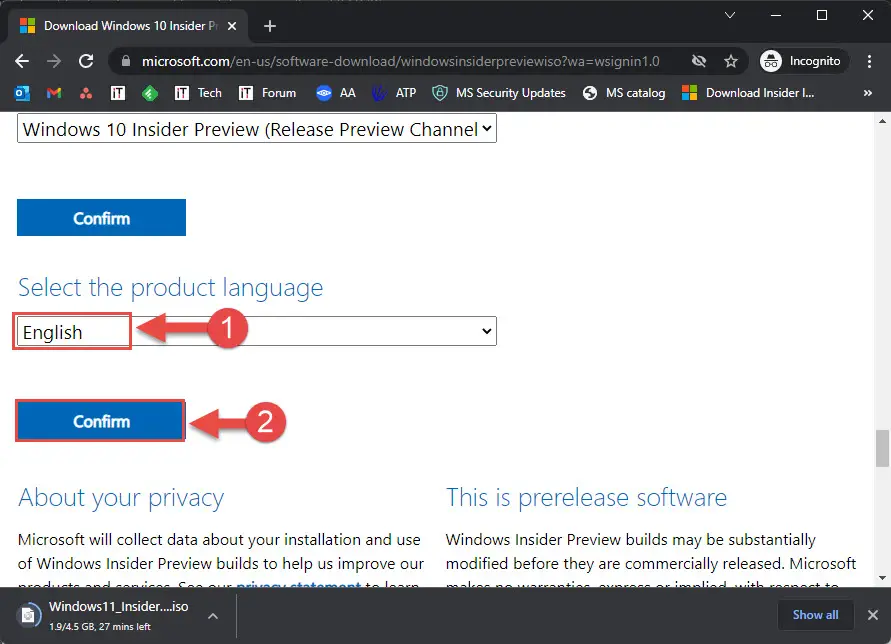
Task: Click Confirm below the edition dropdown
Action: point(101,218)
